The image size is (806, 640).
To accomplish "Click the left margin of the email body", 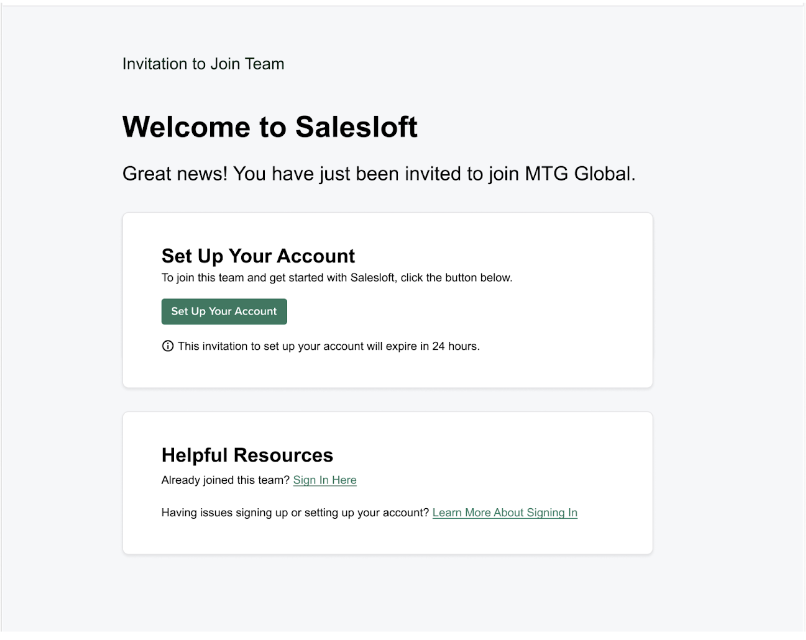I will tap(60, 300).
